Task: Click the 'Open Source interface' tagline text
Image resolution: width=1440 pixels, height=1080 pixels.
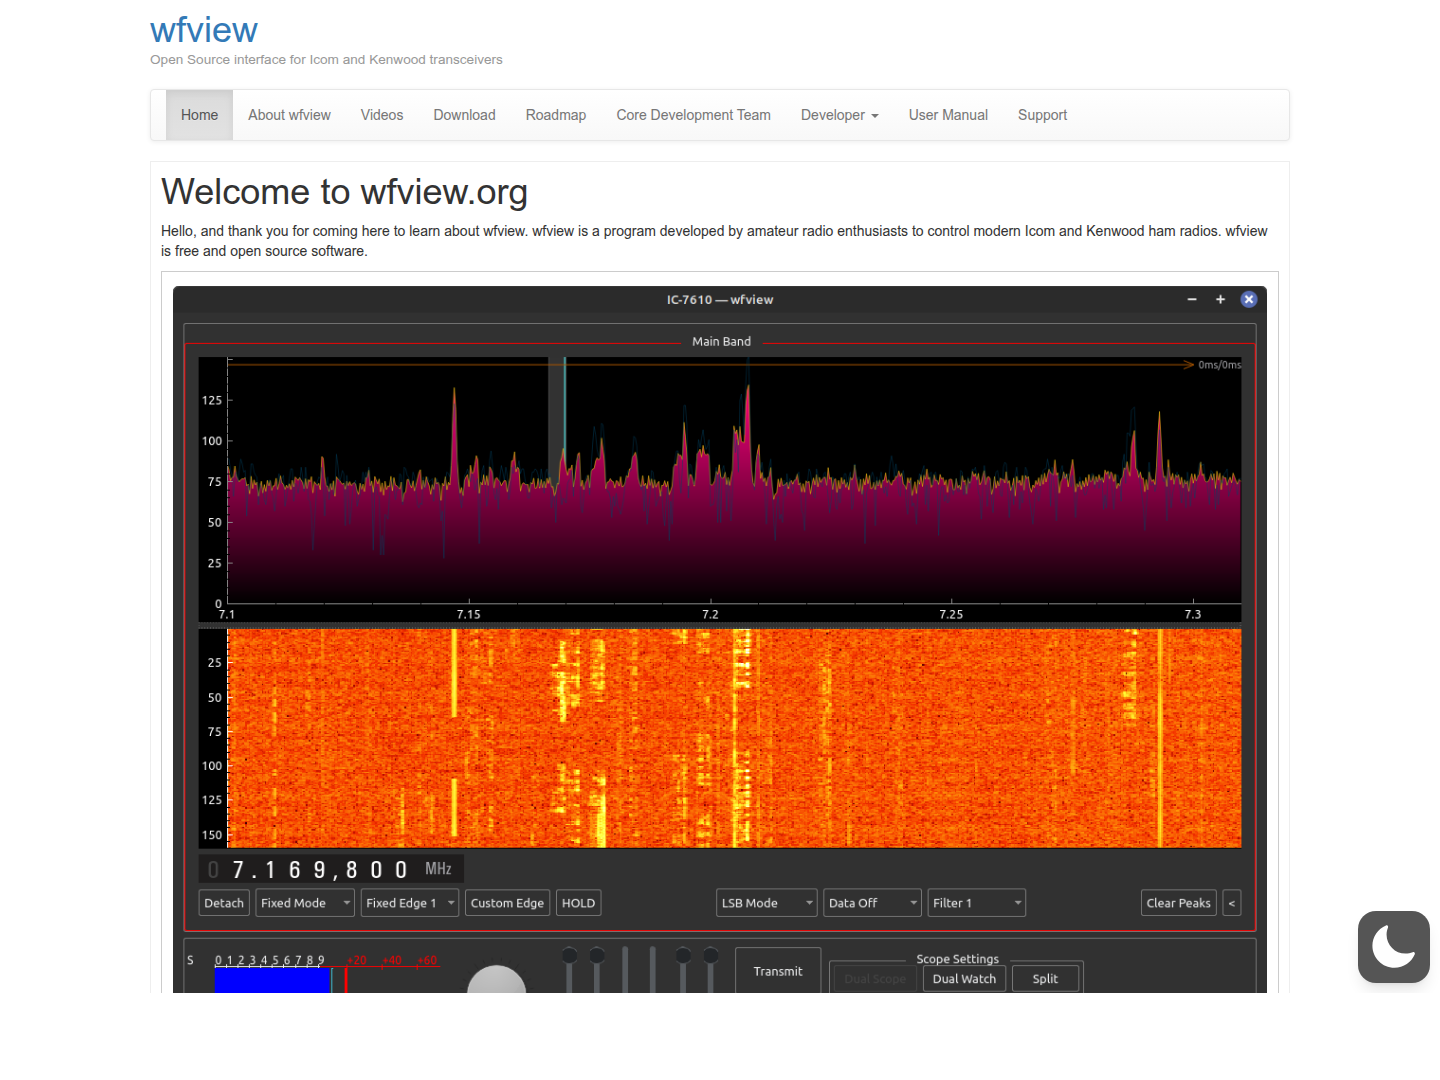Action: pos(326,60)
